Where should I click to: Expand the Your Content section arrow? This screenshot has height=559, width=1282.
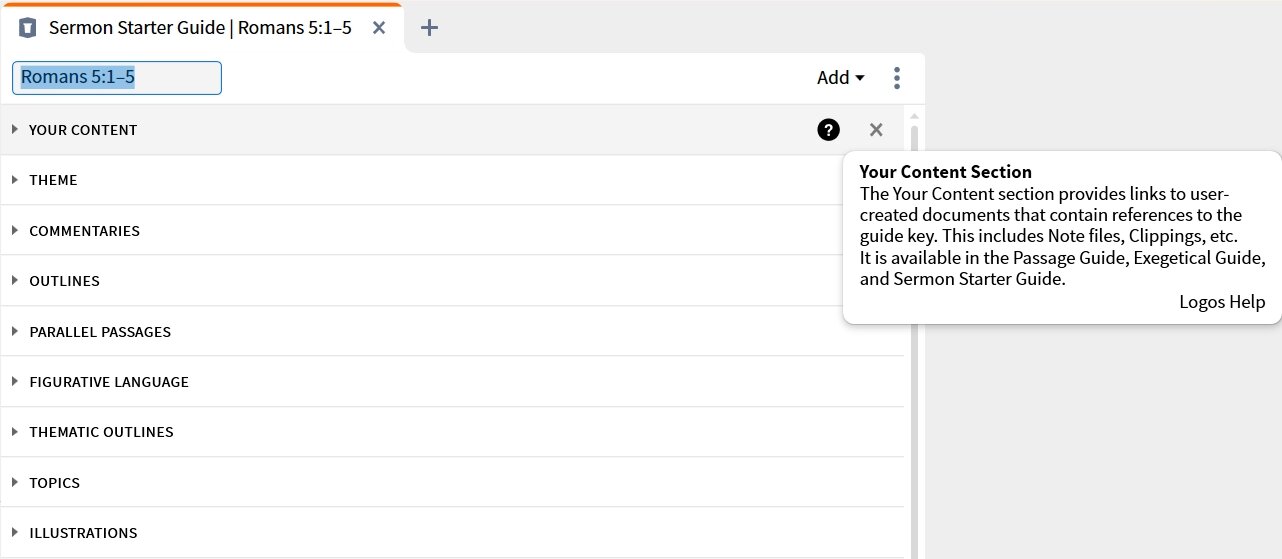[15, 130]
